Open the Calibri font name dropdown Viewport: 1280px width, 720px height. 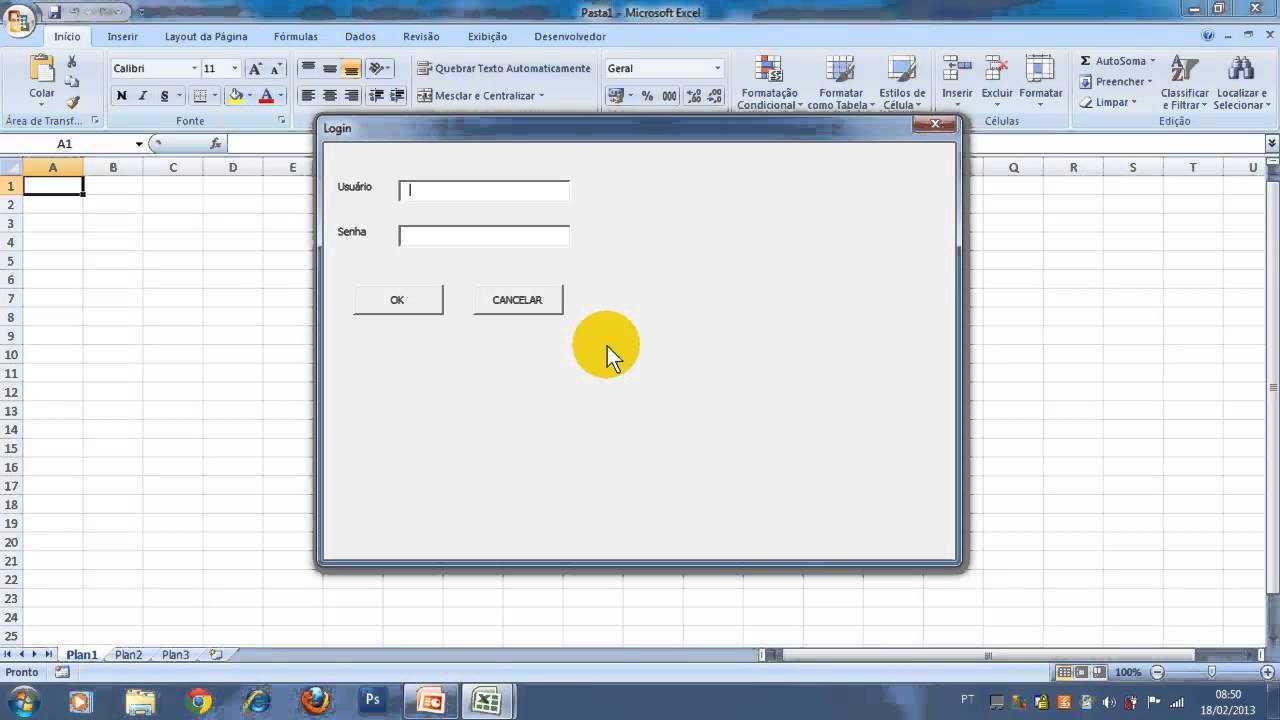(x=194, y=68)
